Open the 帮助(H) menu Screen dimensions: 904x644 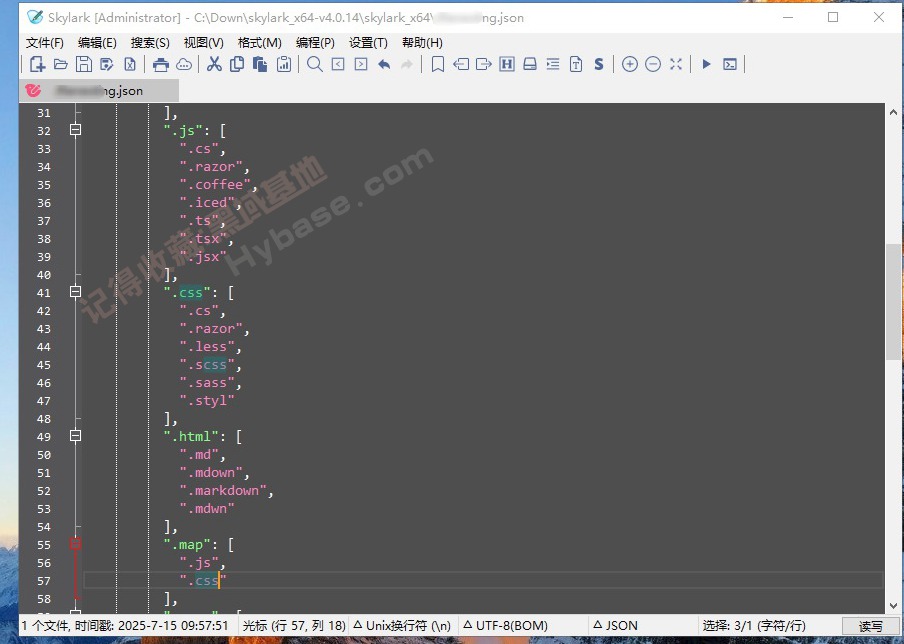pos(422,43)
